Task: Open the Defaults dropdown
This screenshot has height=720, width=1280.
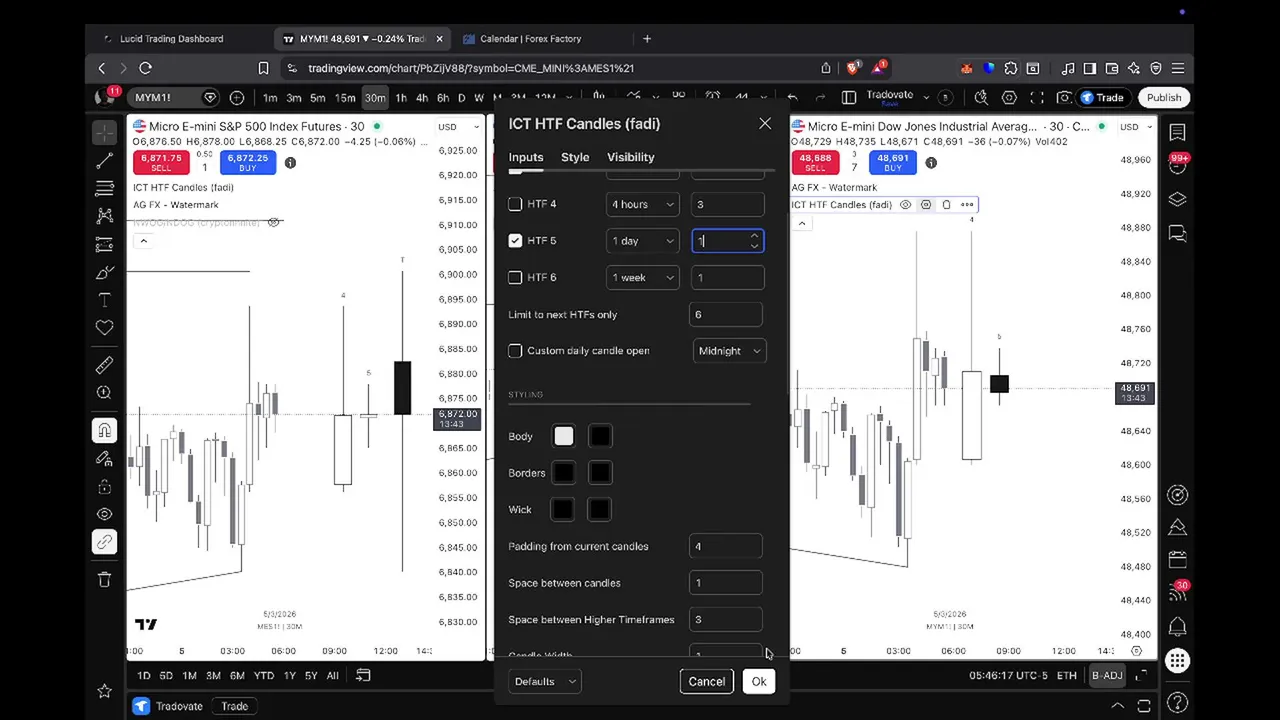Action: click(x=545, y=681)
